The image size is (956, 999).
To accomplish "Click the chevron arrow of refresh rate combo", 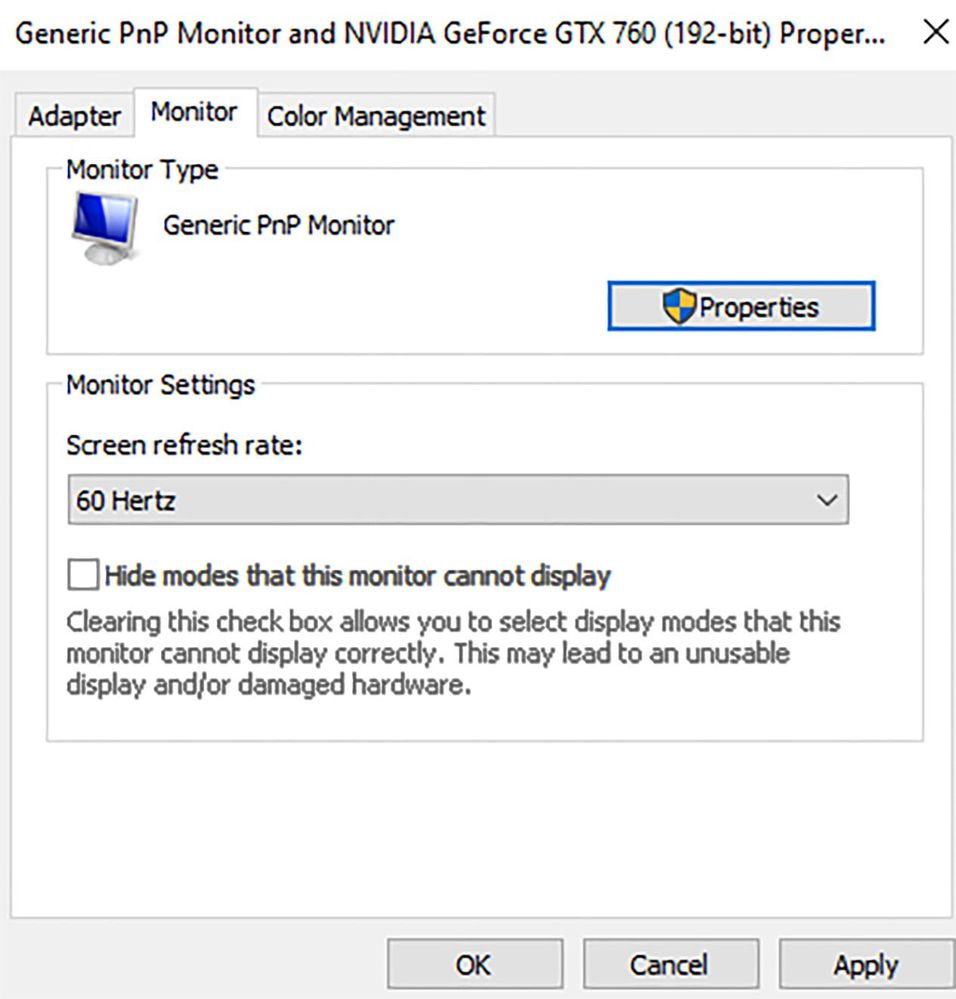I will (x=826, y=500).
